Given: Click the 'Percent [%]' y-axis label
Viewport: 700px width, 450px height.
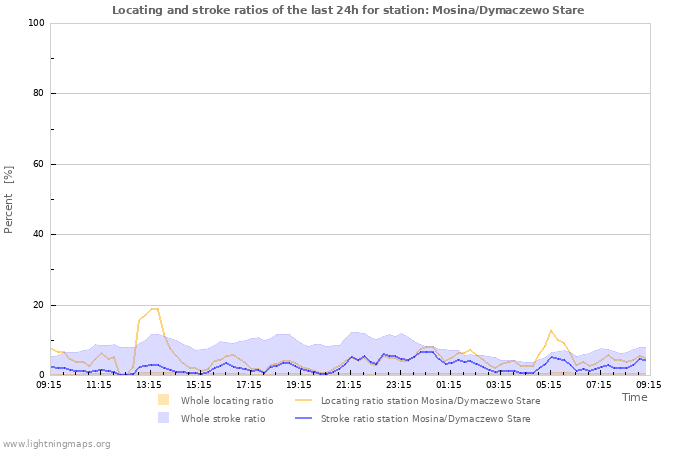Looking at the screenshot, I should tap(9, 199).
